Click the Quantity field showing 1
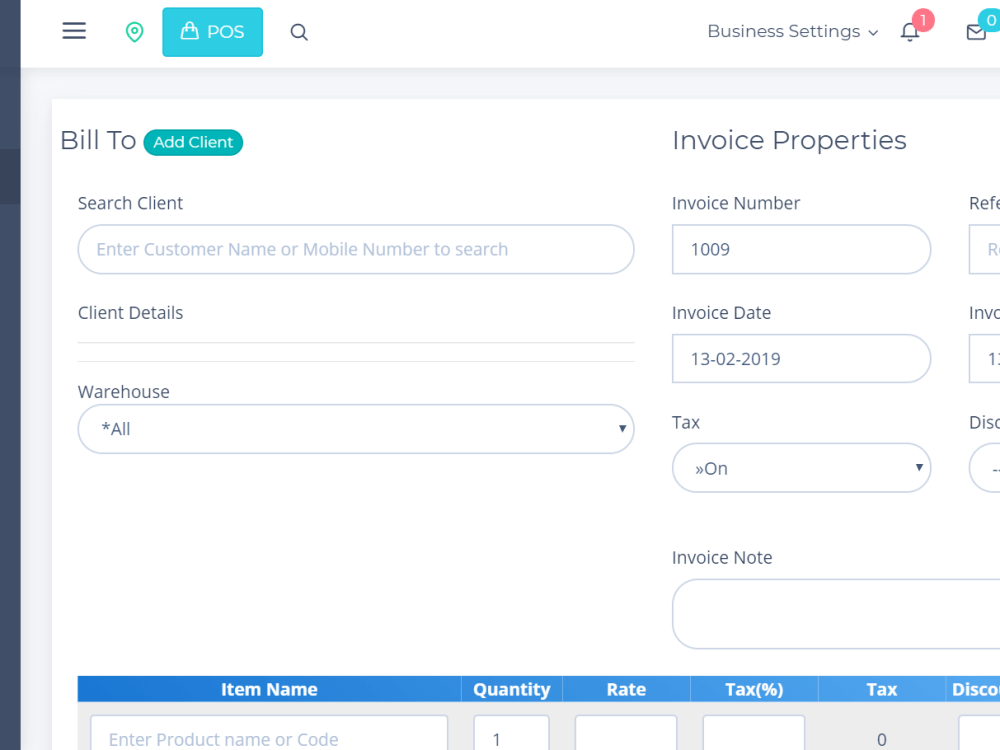Screen dimensions: 1000x750 511,733
